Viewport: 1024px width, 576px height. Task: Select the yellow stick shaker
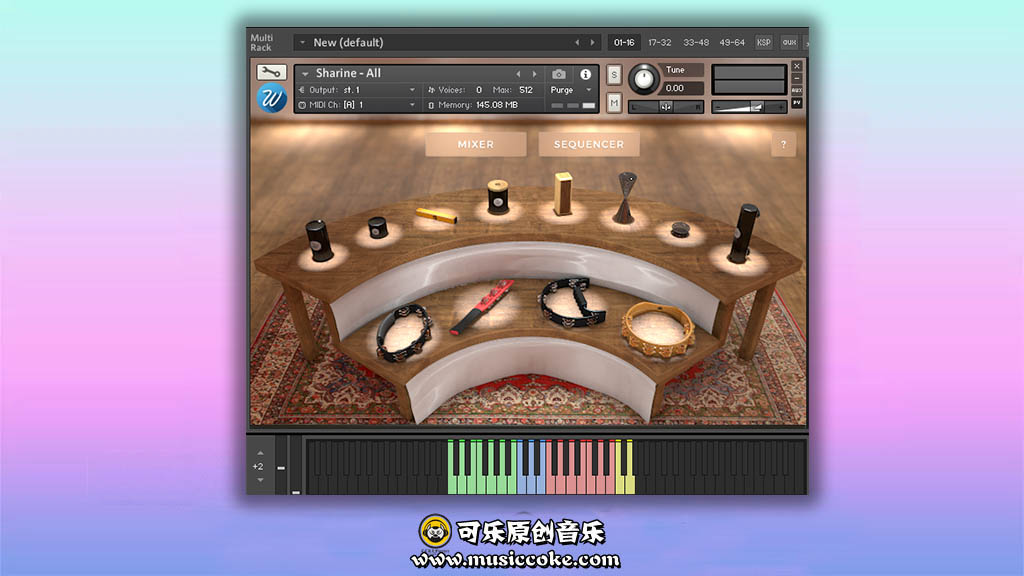436,216
